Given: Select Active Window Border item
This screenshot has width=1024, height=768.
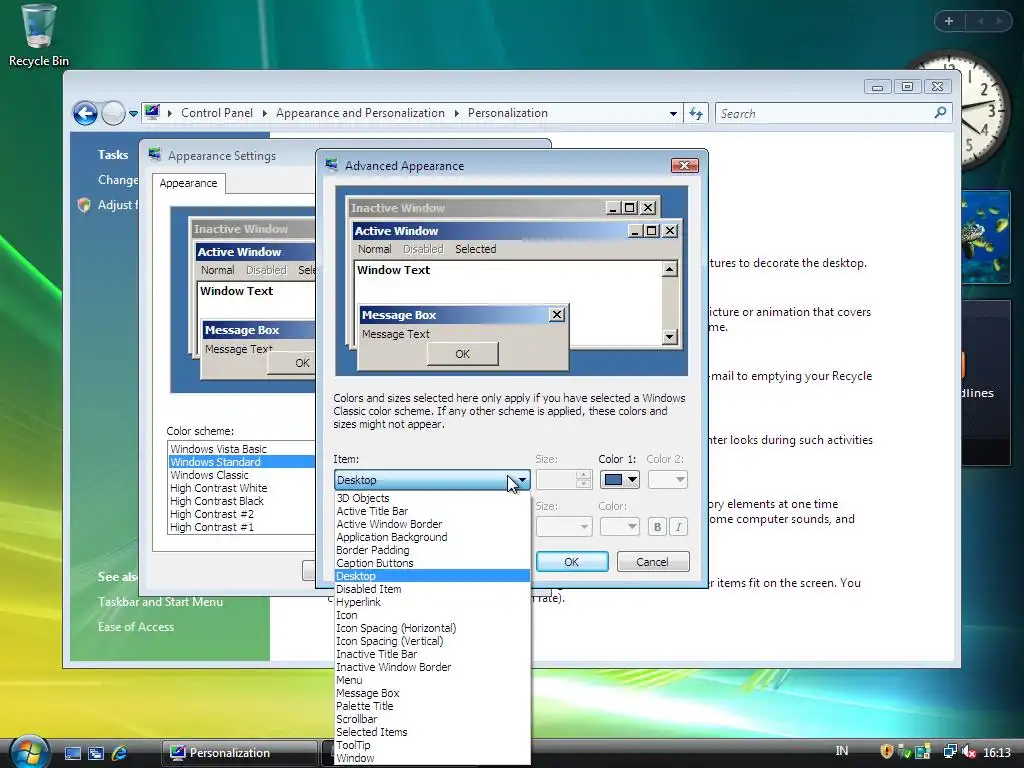Looking at the screenshot, I should [432, 524].
